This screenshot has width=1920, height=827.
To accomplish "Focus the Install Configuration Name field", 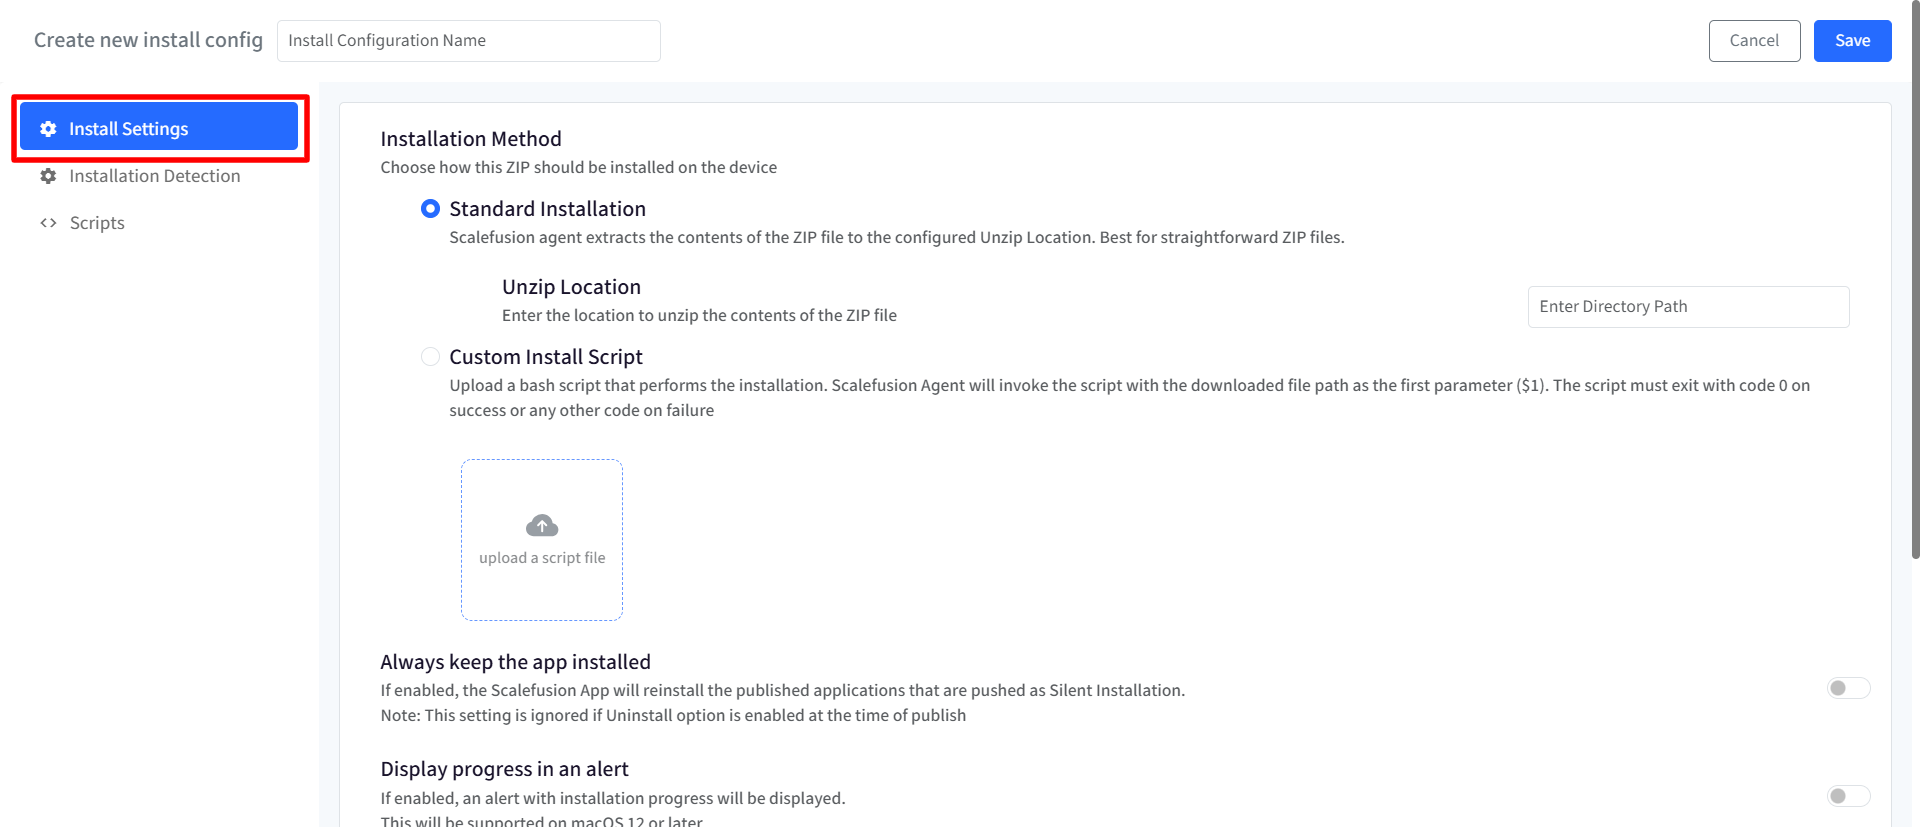I will [468, 41].
